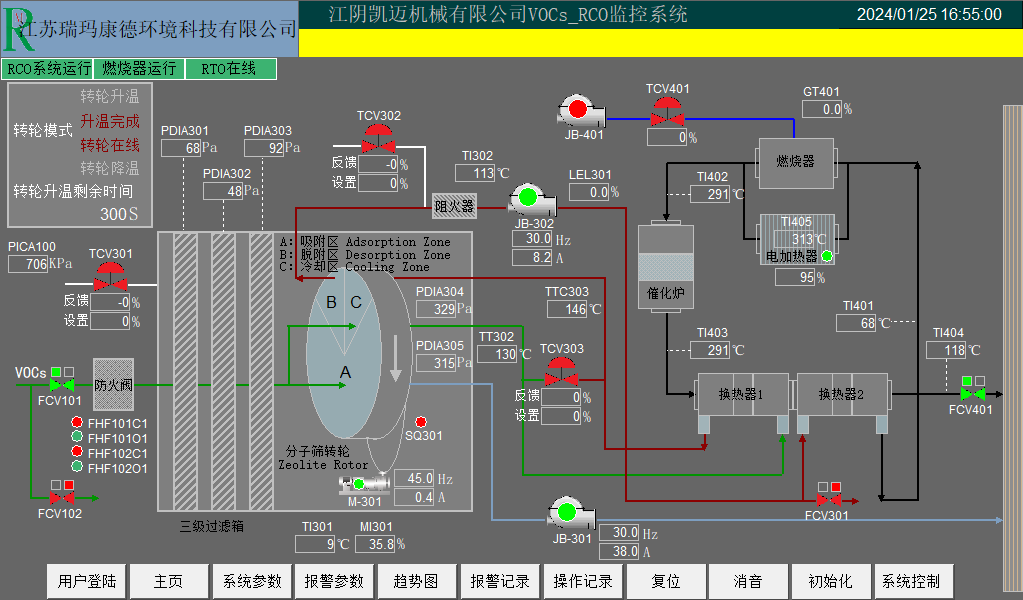Click the LEL301 0.0% reading
The width and height of the screenshot is (1023, 600).
click(x=589, y=192)
